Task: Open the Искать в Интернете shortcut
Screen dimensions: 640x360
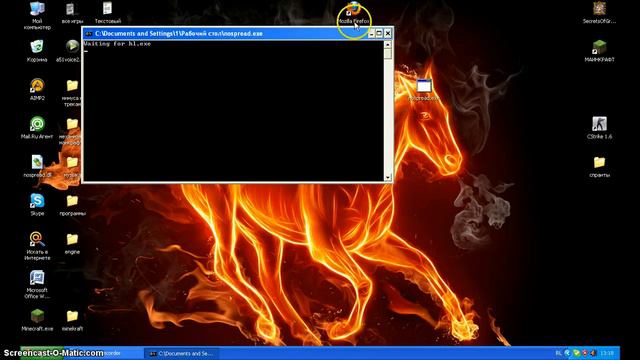Action: 37,239
